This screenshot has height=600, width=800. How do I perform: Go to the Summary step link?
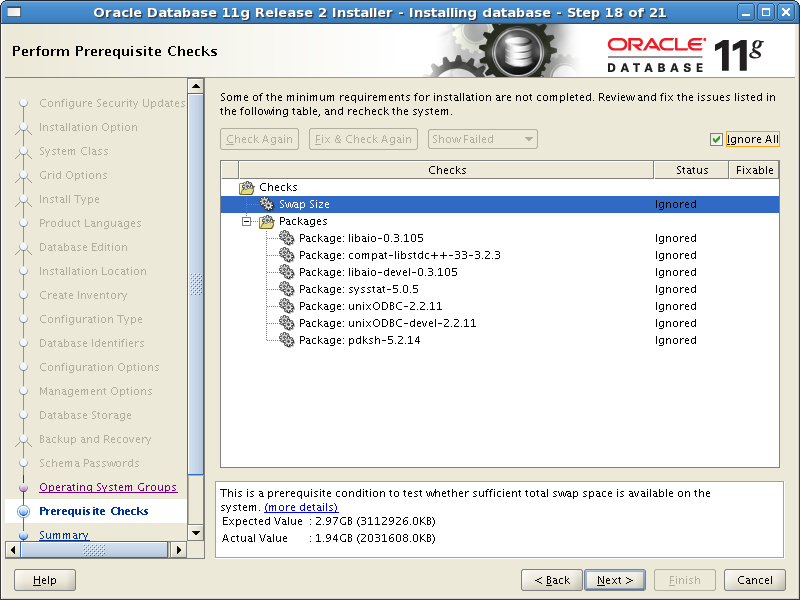pos(64,535)
